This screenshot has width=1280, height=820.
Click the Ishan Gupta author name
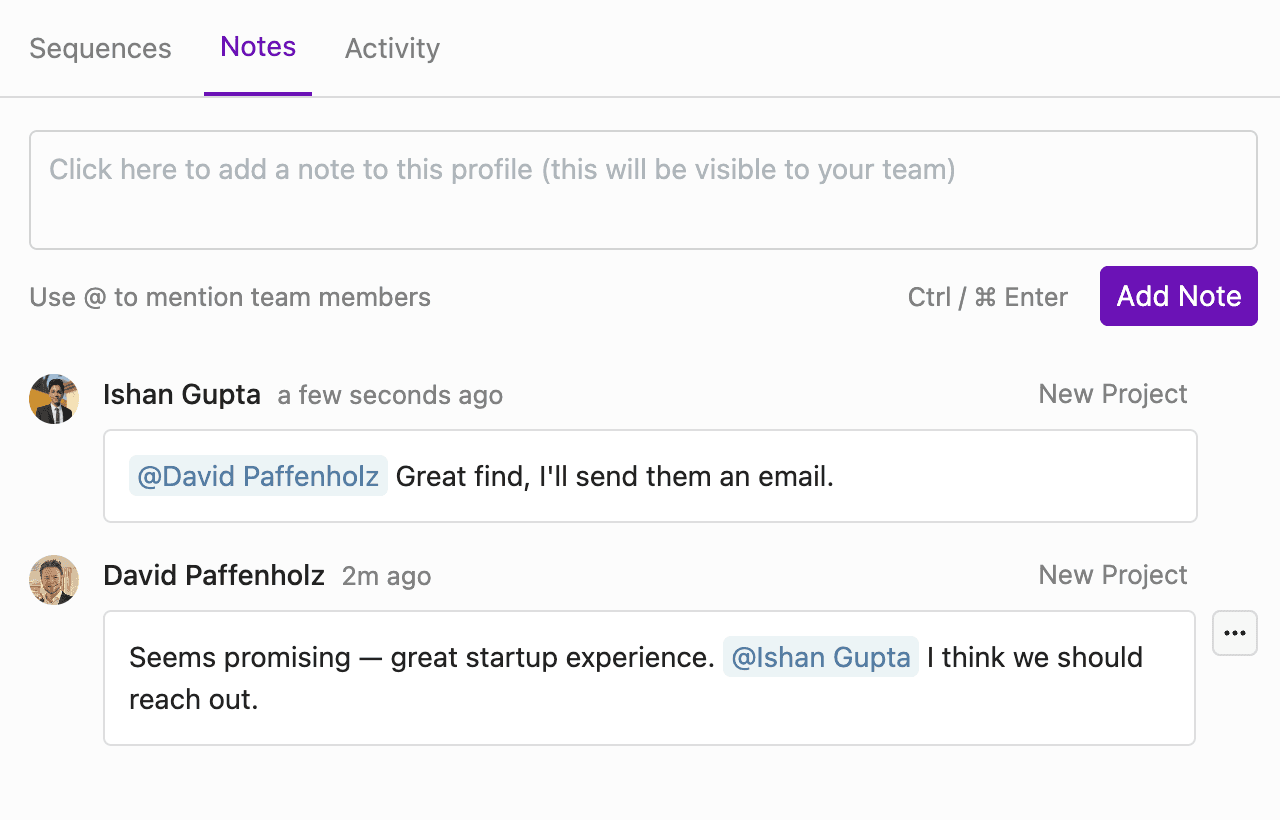click(x=182, y=395)
